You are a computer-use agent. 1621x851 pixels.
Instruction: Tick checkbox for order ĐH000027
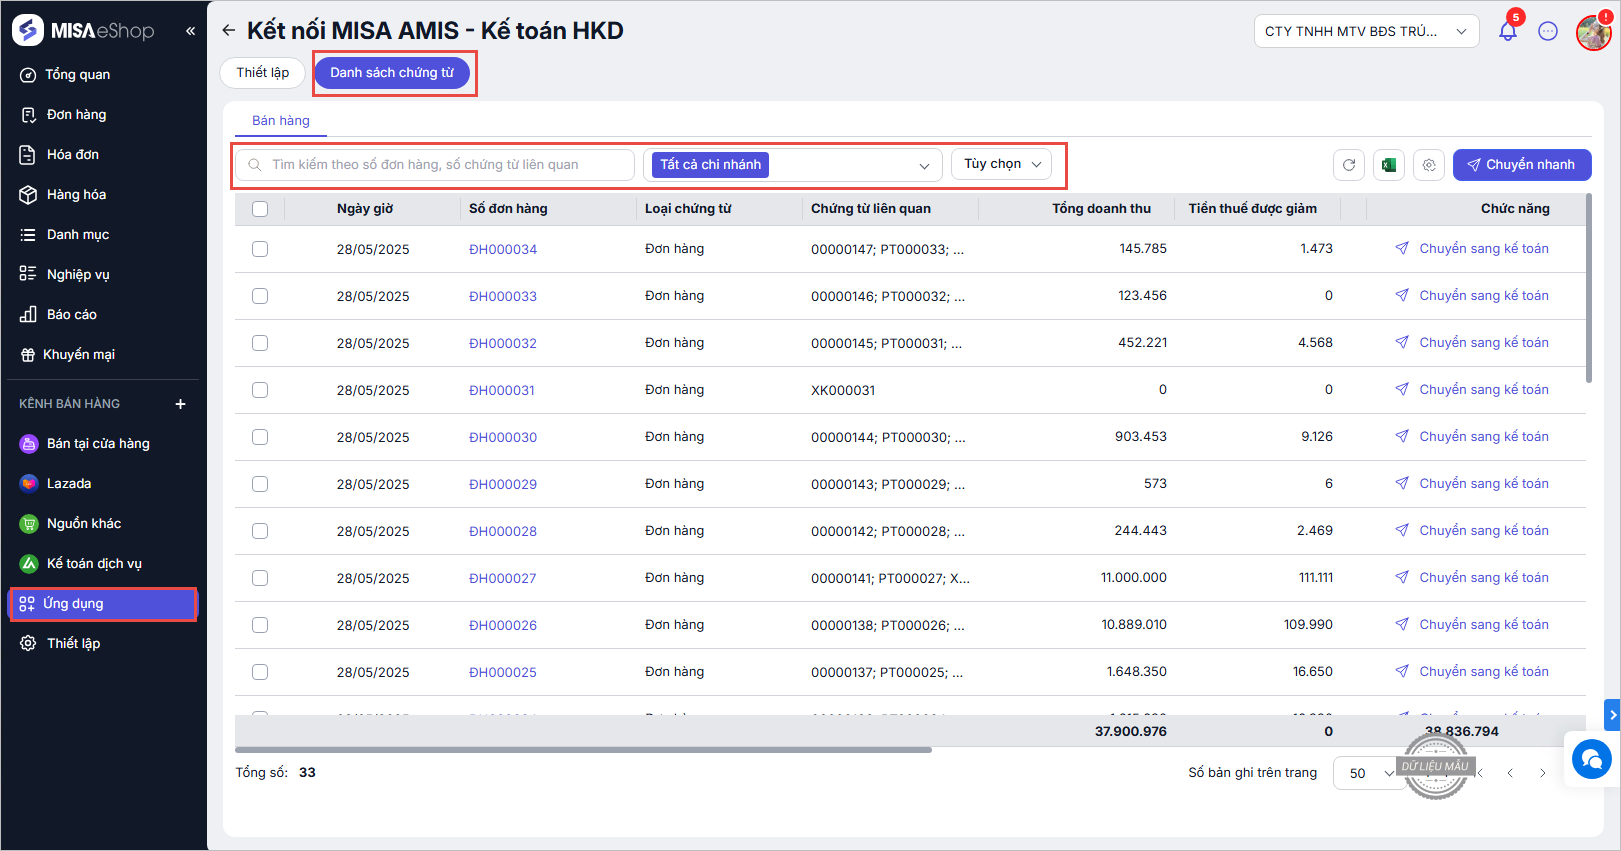click(260, 578)
